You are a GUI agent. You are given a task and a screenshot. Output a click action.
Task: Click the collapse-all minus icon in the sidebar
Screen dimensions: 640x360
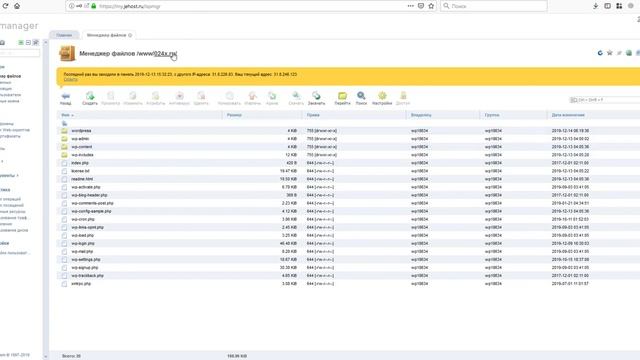pos(28,42)
